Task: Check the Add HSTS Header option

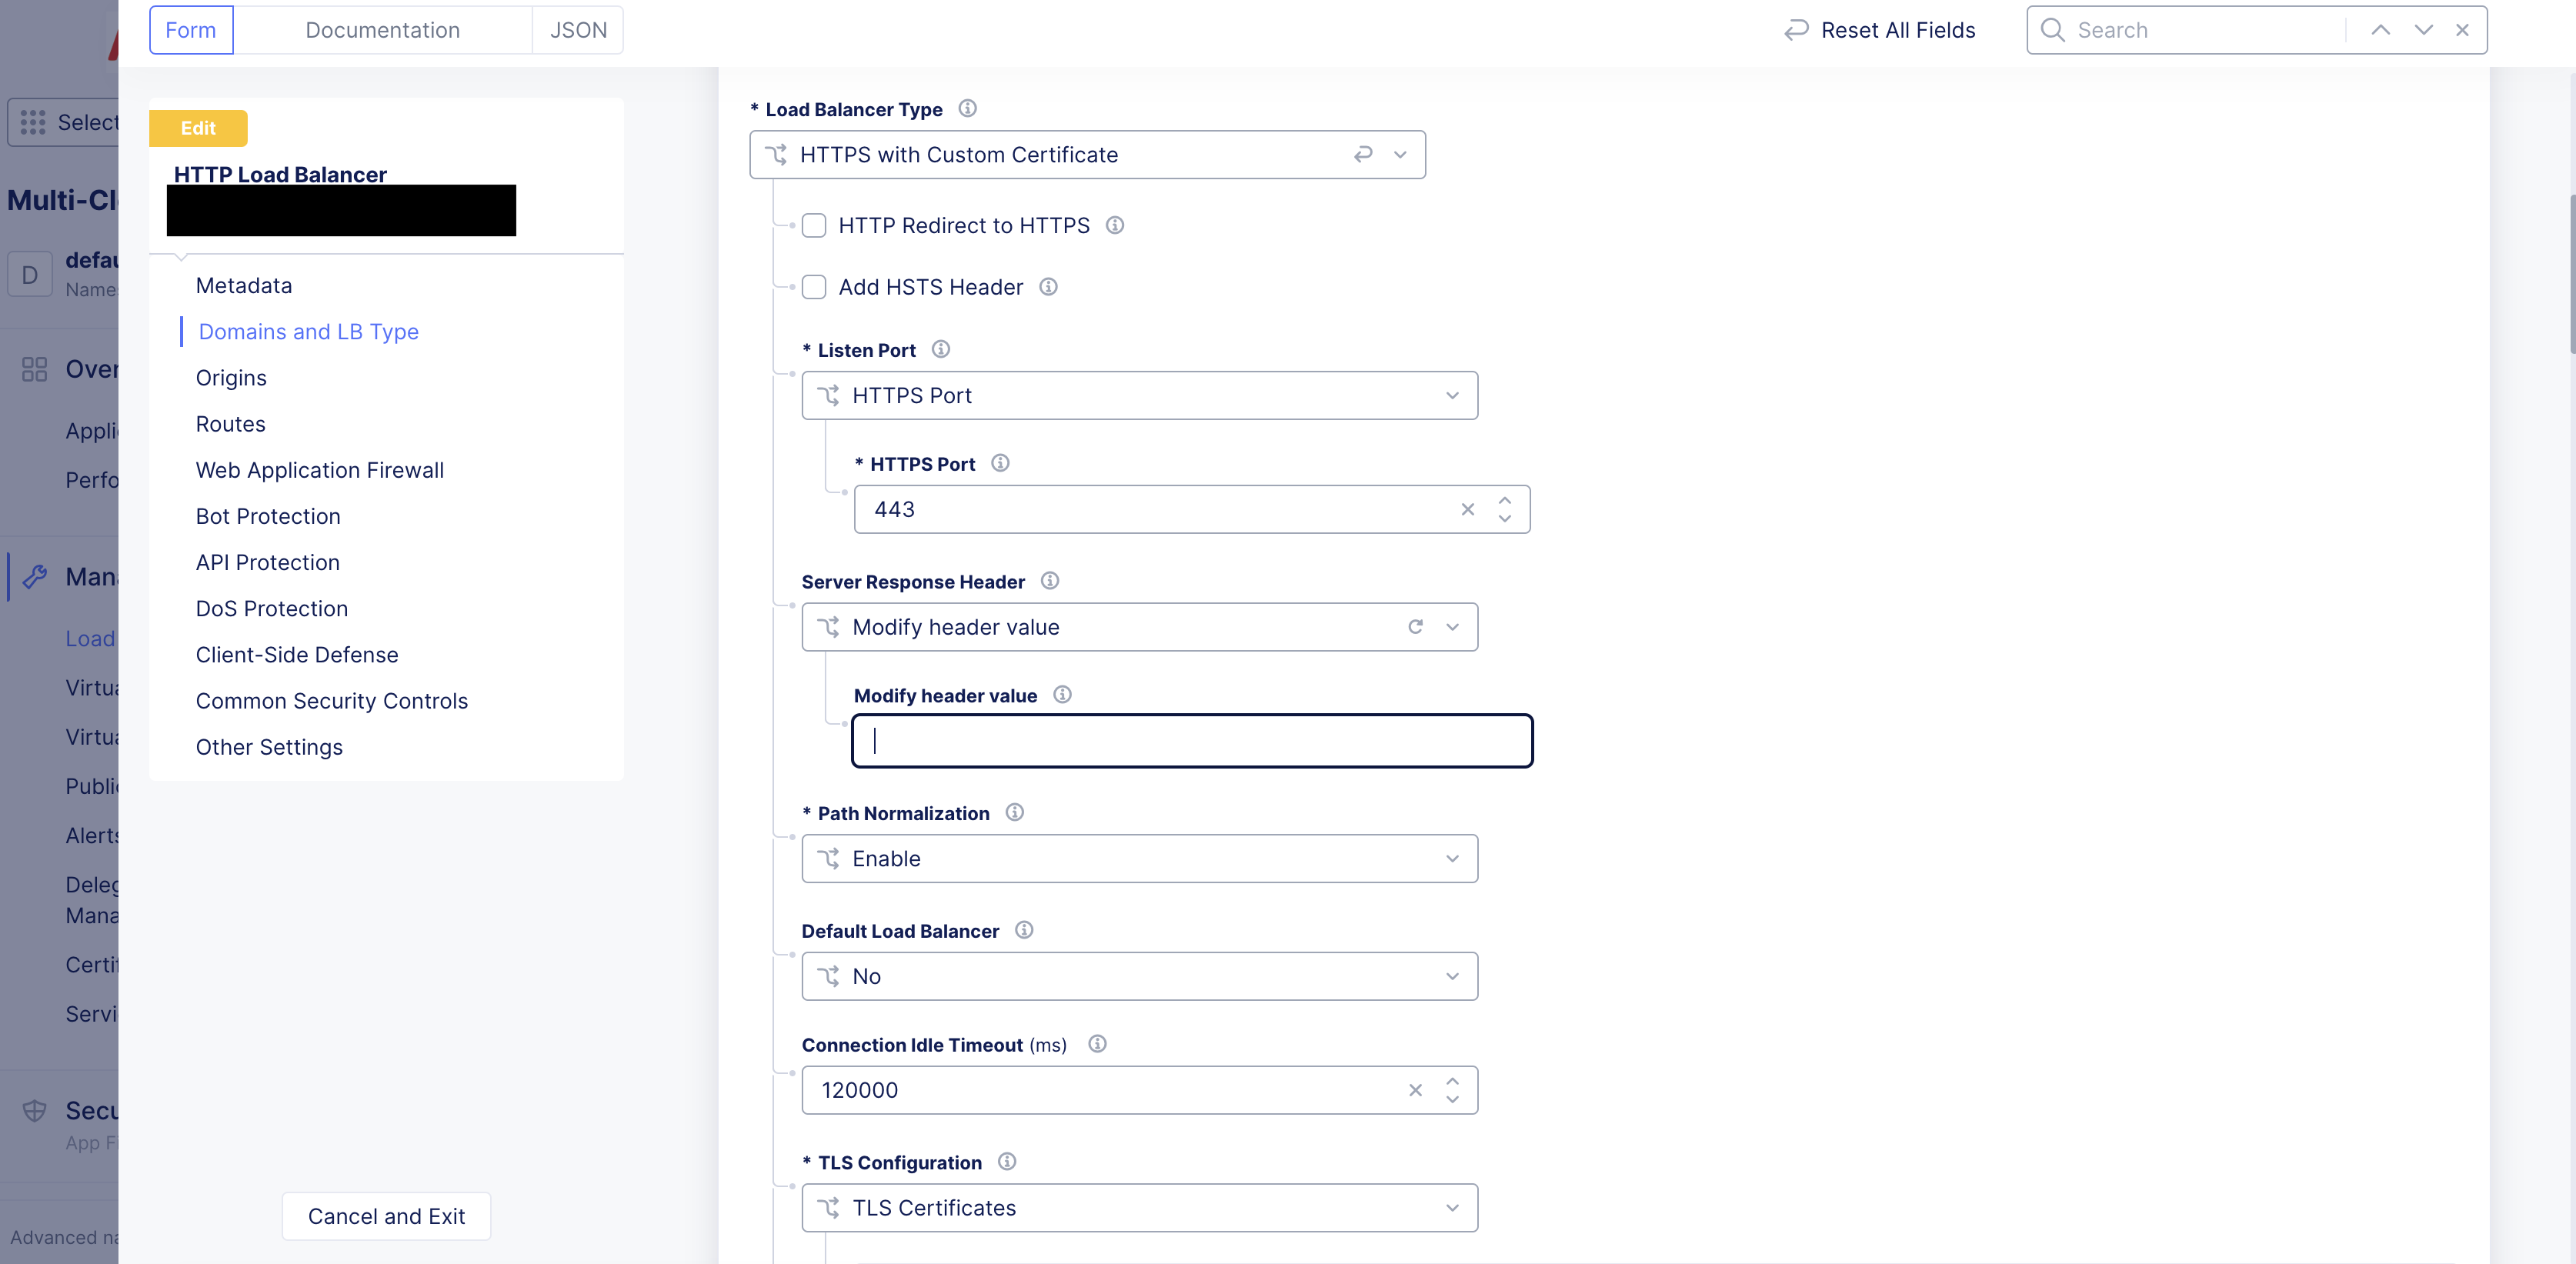Action: [814, 287]
